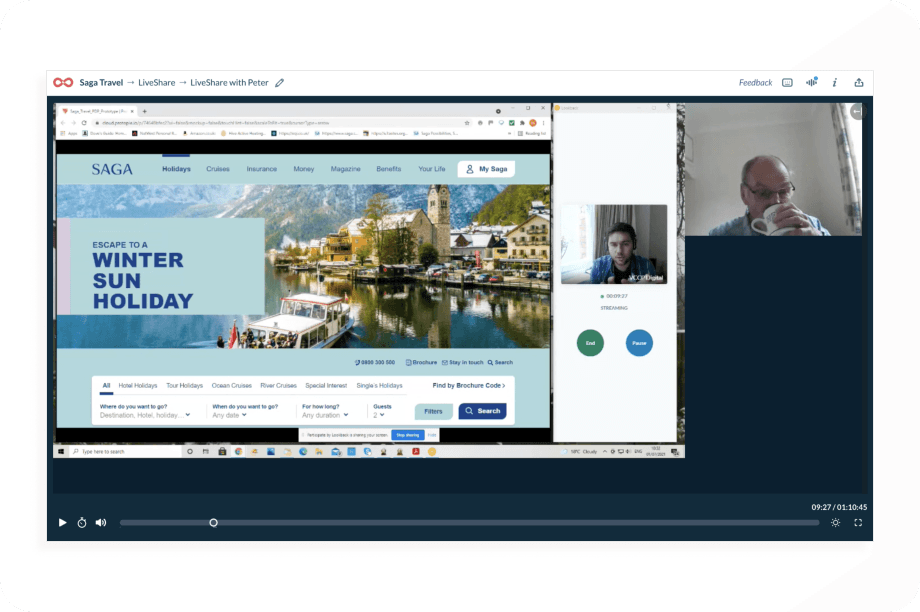Play the session recording
Image resolution: width=920 pixels, height=612 pixels.
click(62, 522)
